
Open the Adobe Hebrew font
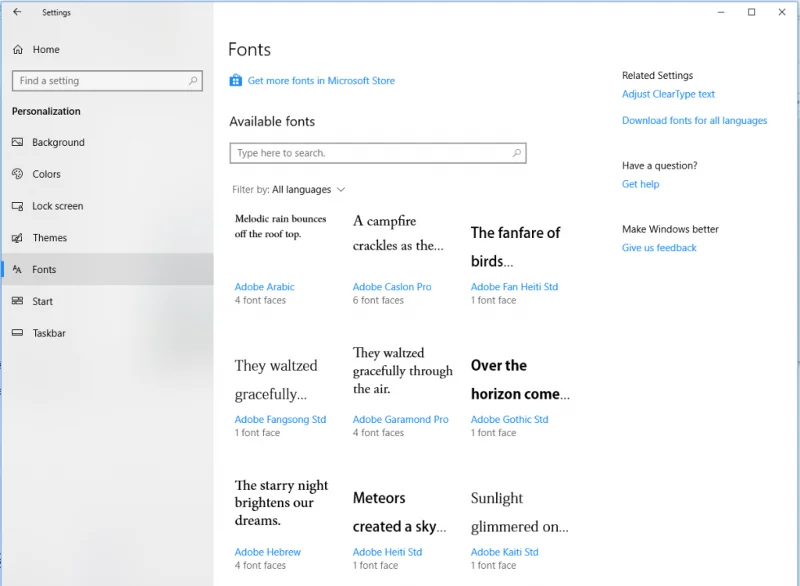[x=267, y=552]
